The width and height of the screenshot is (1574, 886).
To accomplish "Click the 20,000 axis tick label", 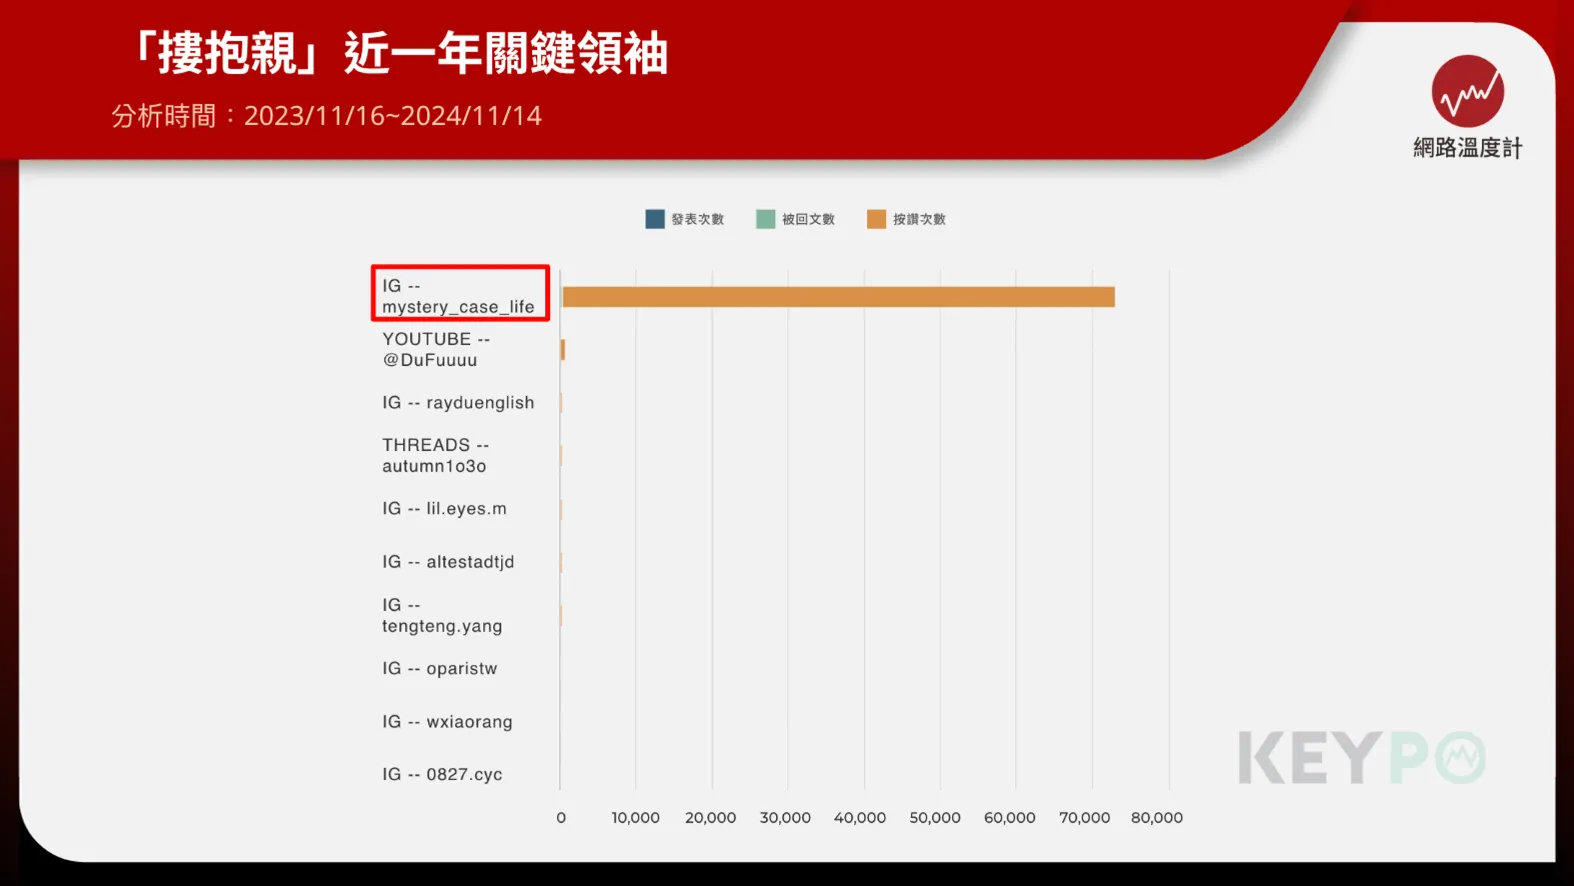I will (711, 818).
